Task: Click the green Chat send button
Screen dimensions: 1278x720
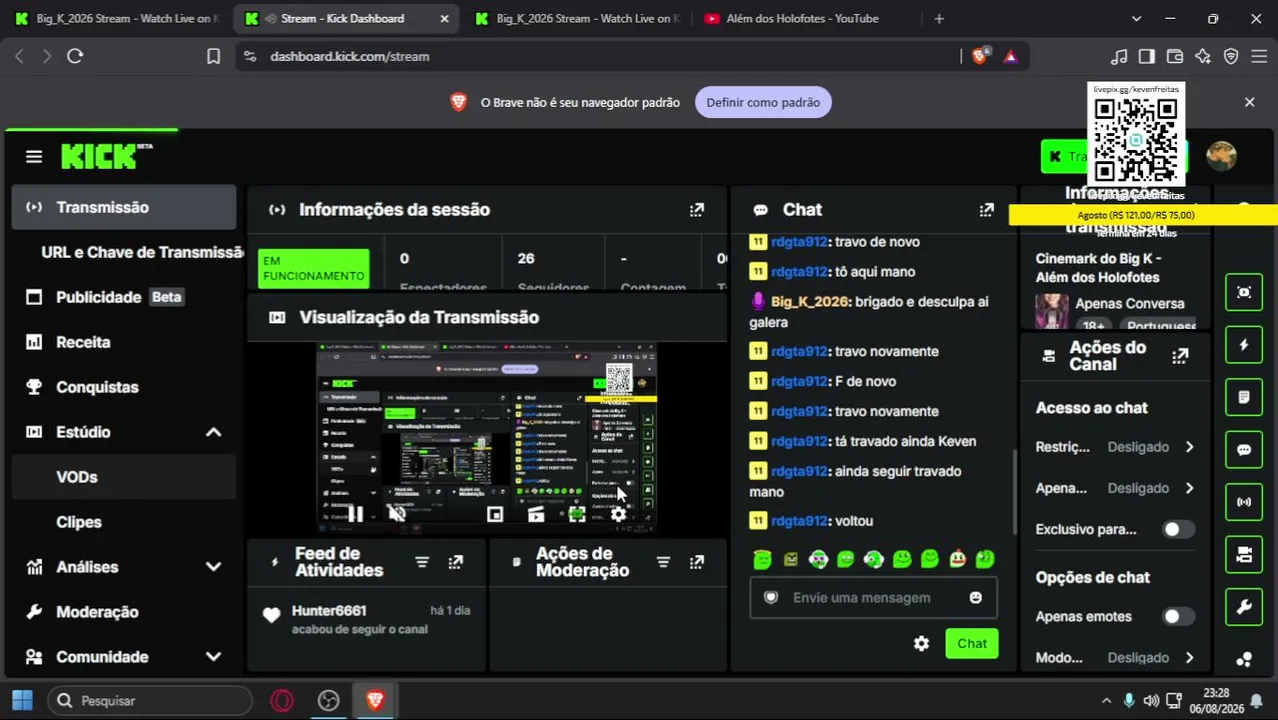Action: tap(971, 644)
